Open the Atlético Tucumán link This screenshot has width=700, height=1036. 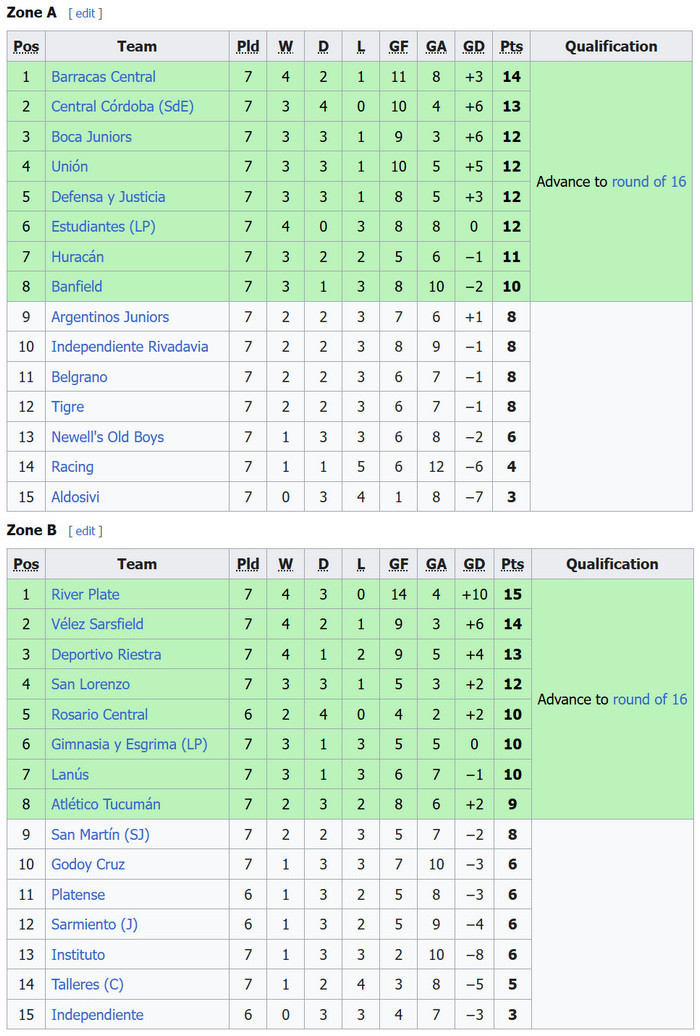point(106,805)
